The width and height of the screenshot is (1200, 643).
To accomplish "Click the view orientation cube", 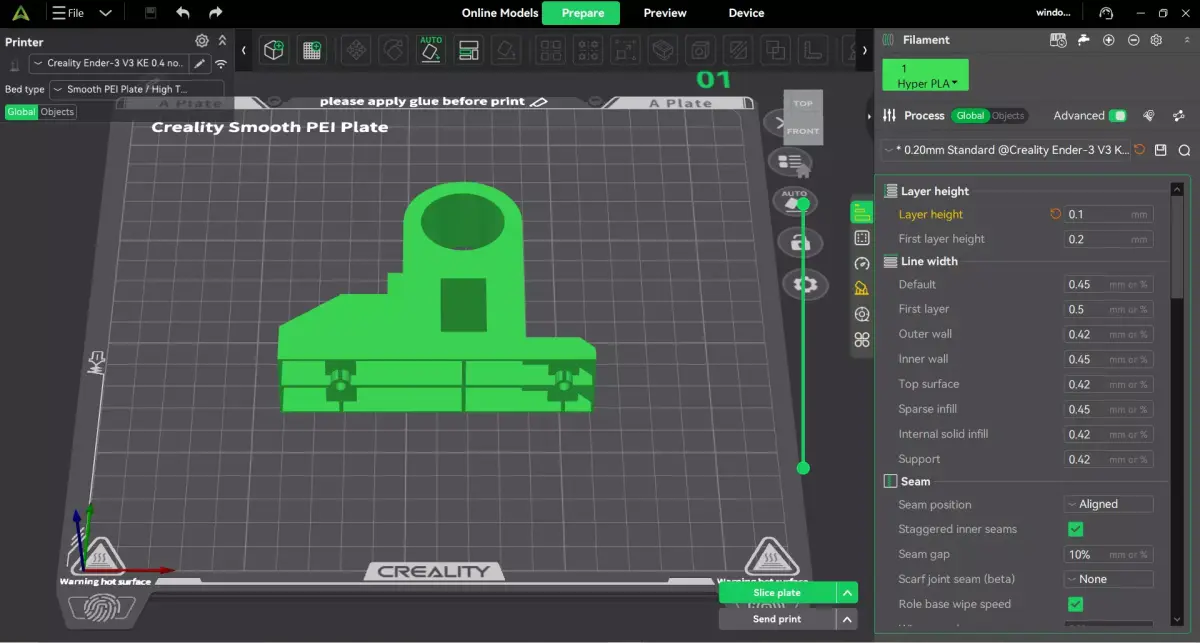I will [803, 116].
